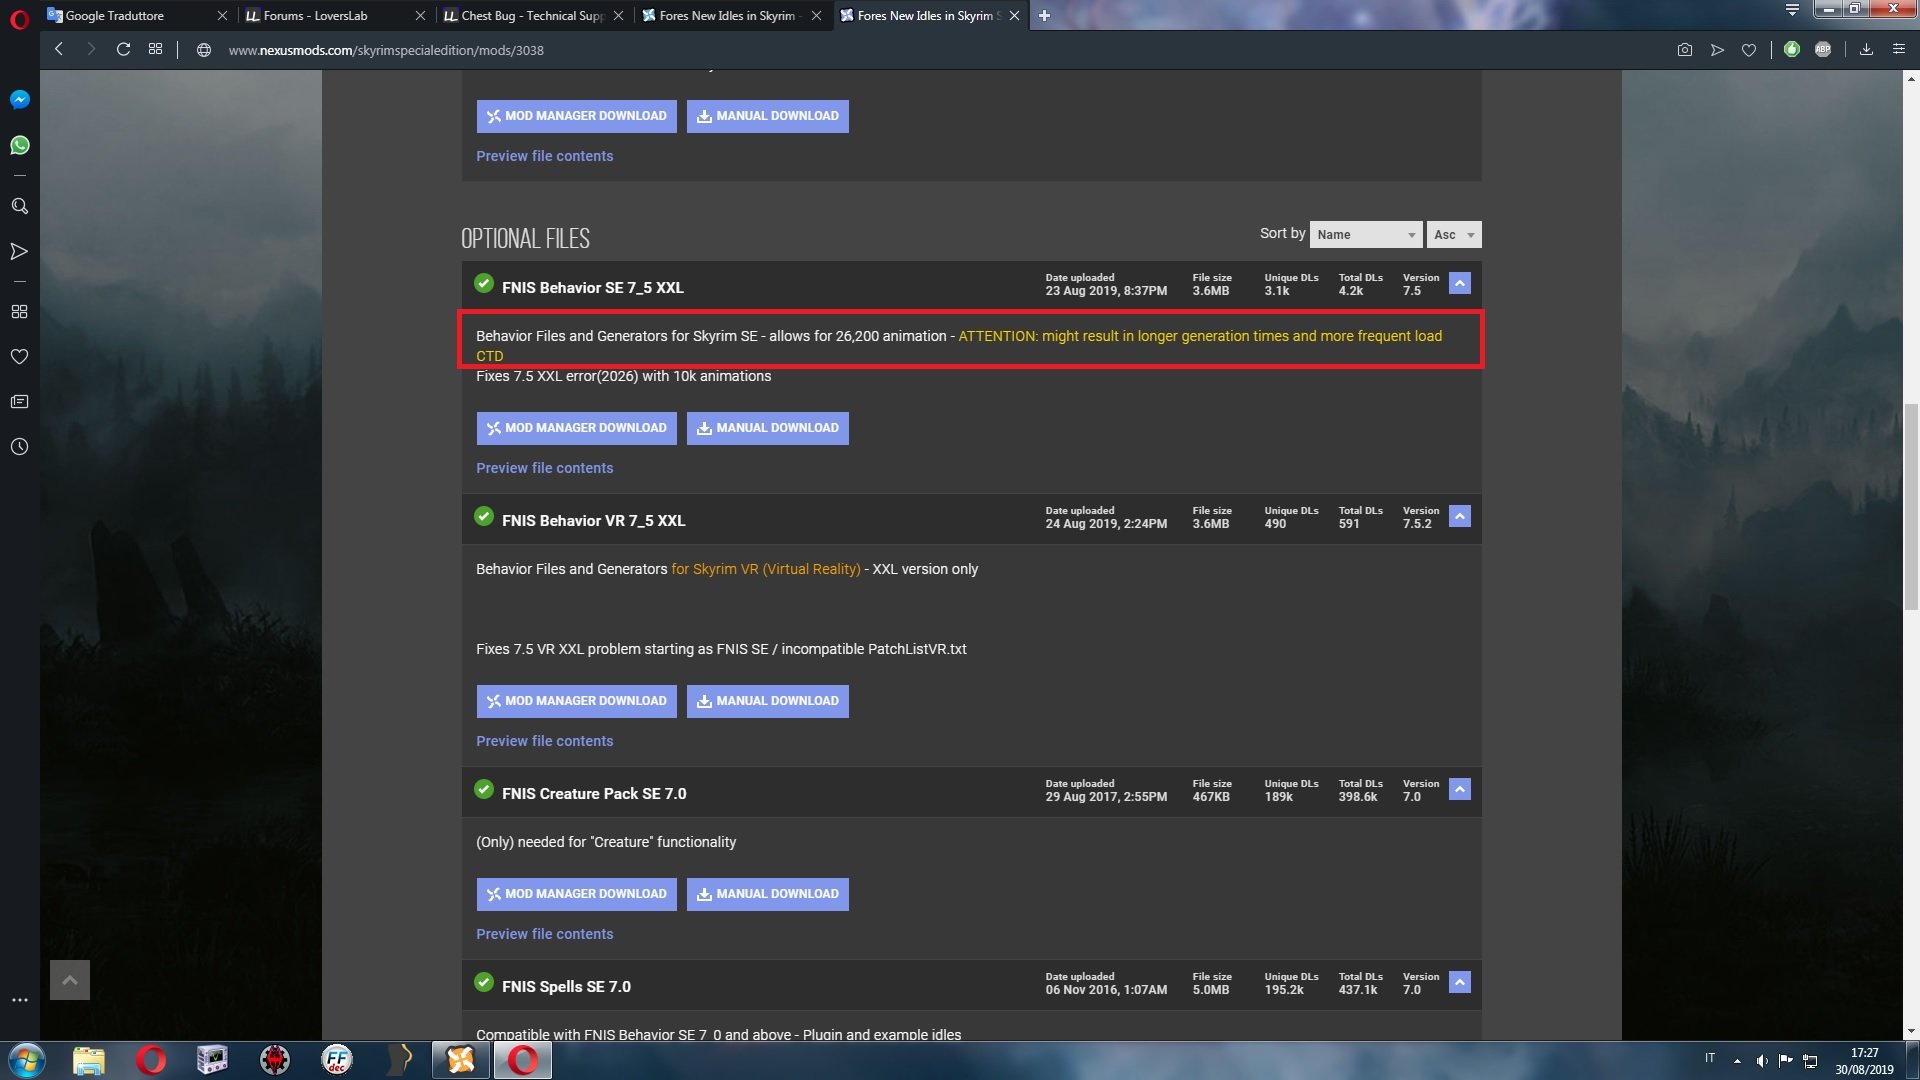
Task: Open the Sort by Name dropdown
Action: pos(1366,234)
